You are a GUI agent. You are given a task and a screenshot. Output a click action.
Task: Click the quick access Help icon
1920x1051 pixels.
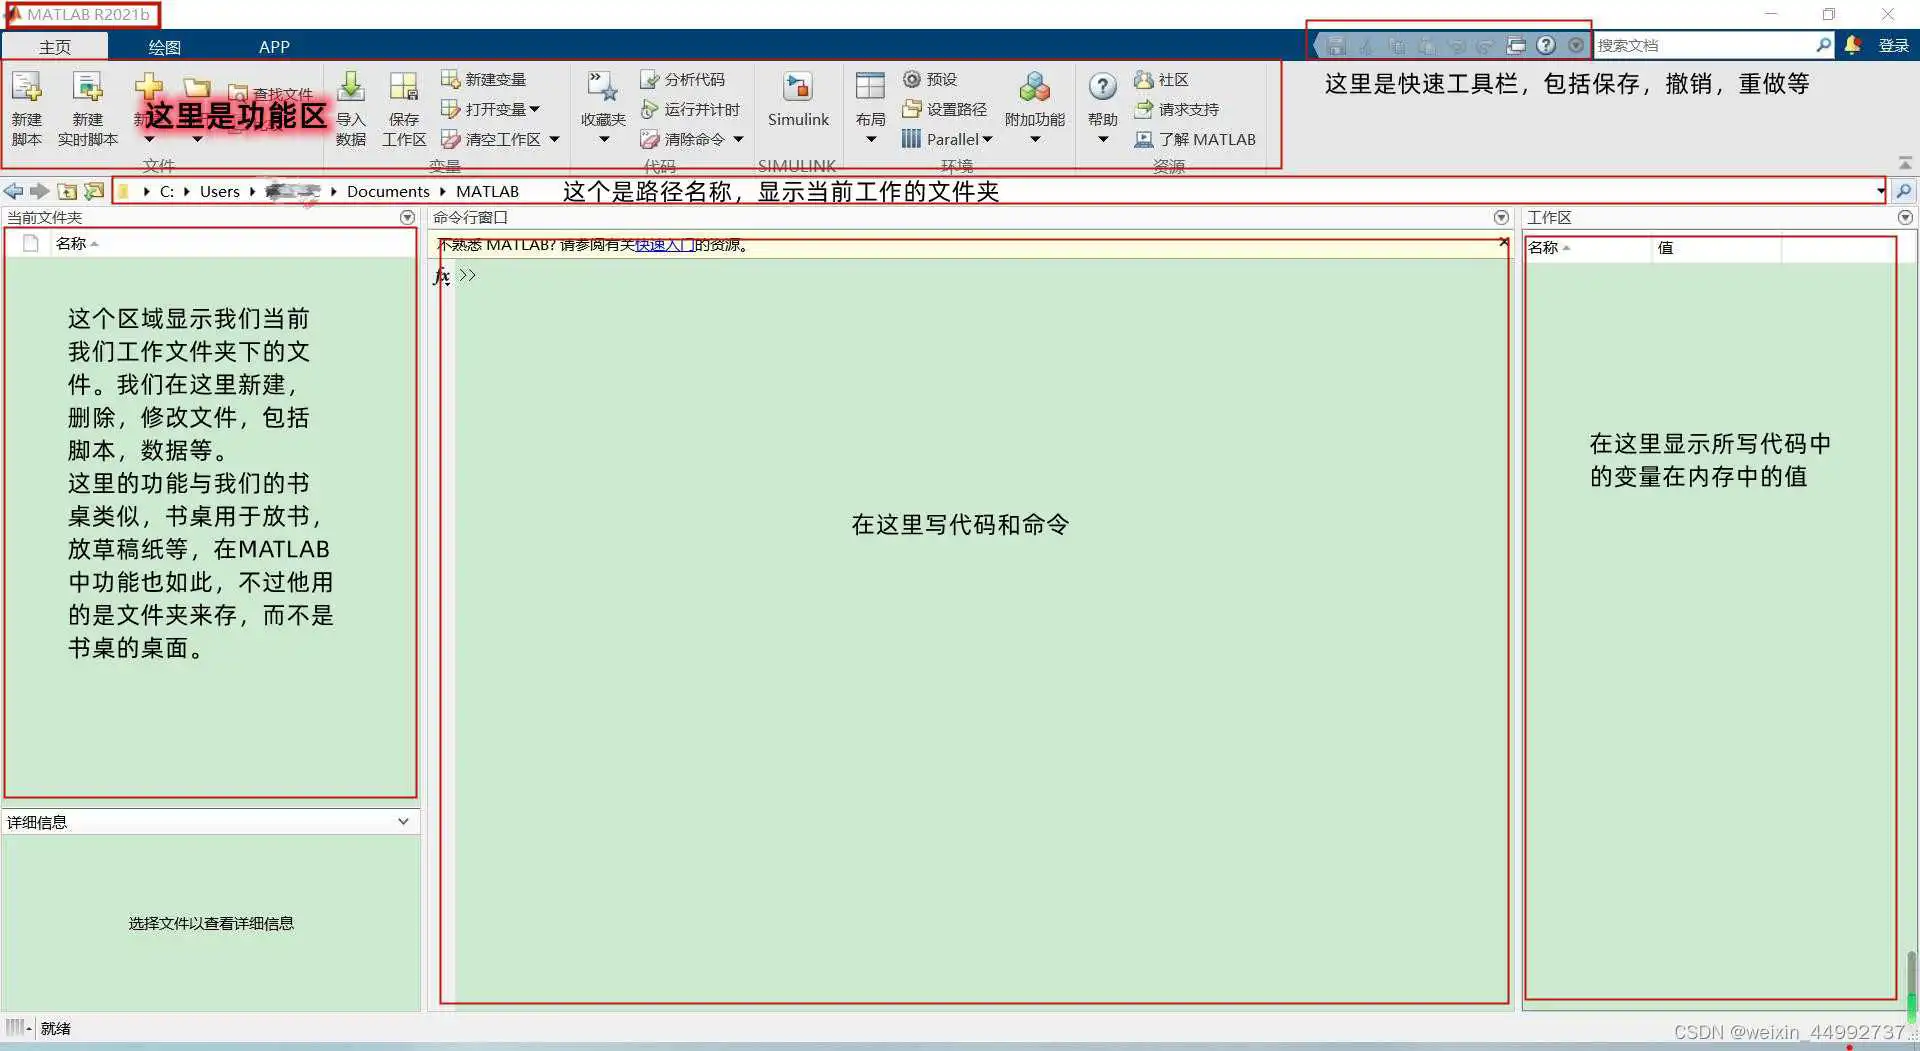click(1546, 45)
